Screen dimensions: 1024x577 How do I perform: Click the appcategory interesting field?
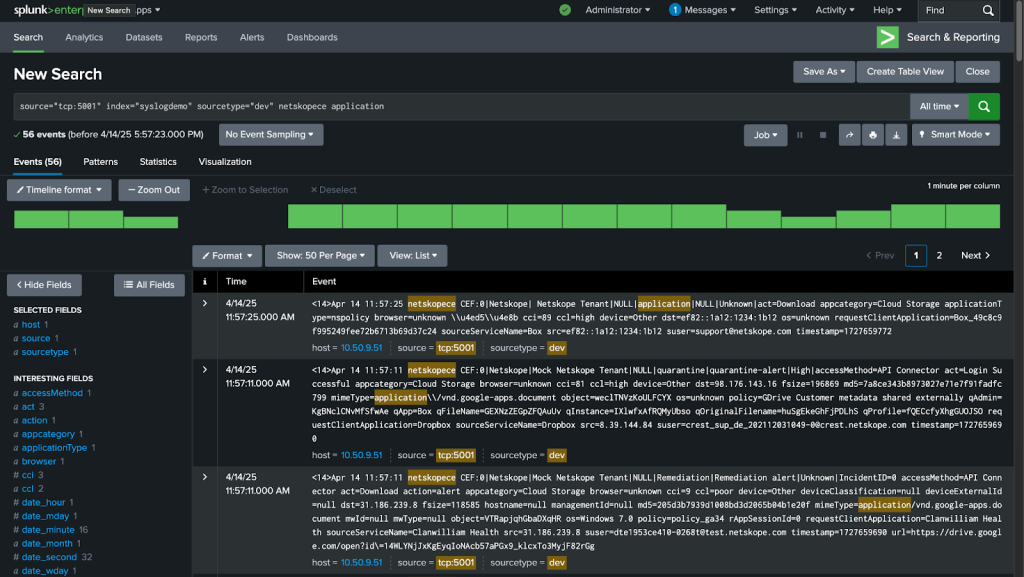pyautogui.click(x=48, y=434)
